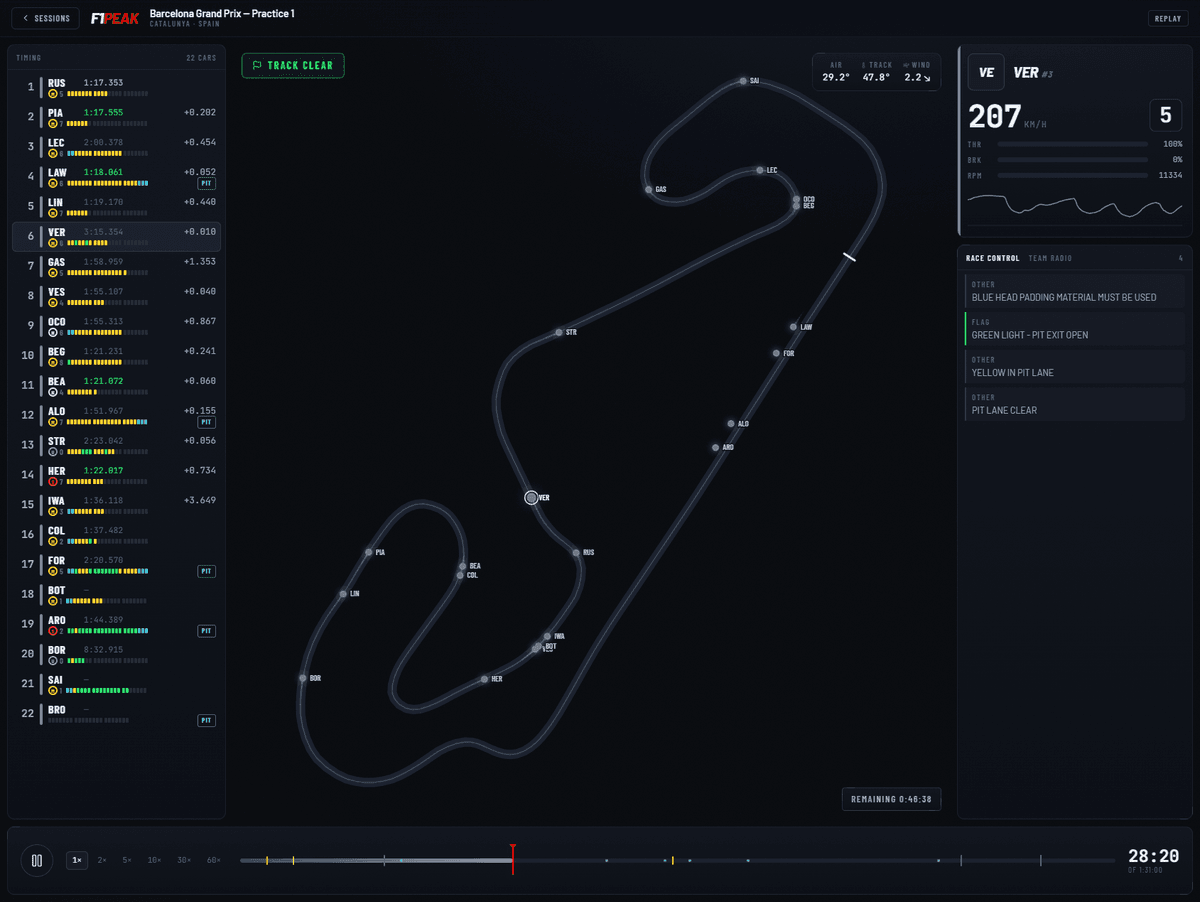The image size is (1200, 902).
Task: Click the LEC car dot on the track
Action: pos(760,170)
